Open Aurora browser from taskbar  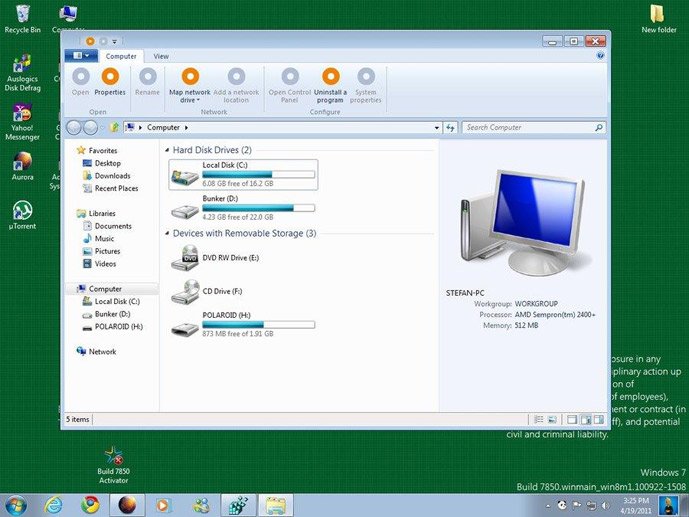[x=127, y=505]
